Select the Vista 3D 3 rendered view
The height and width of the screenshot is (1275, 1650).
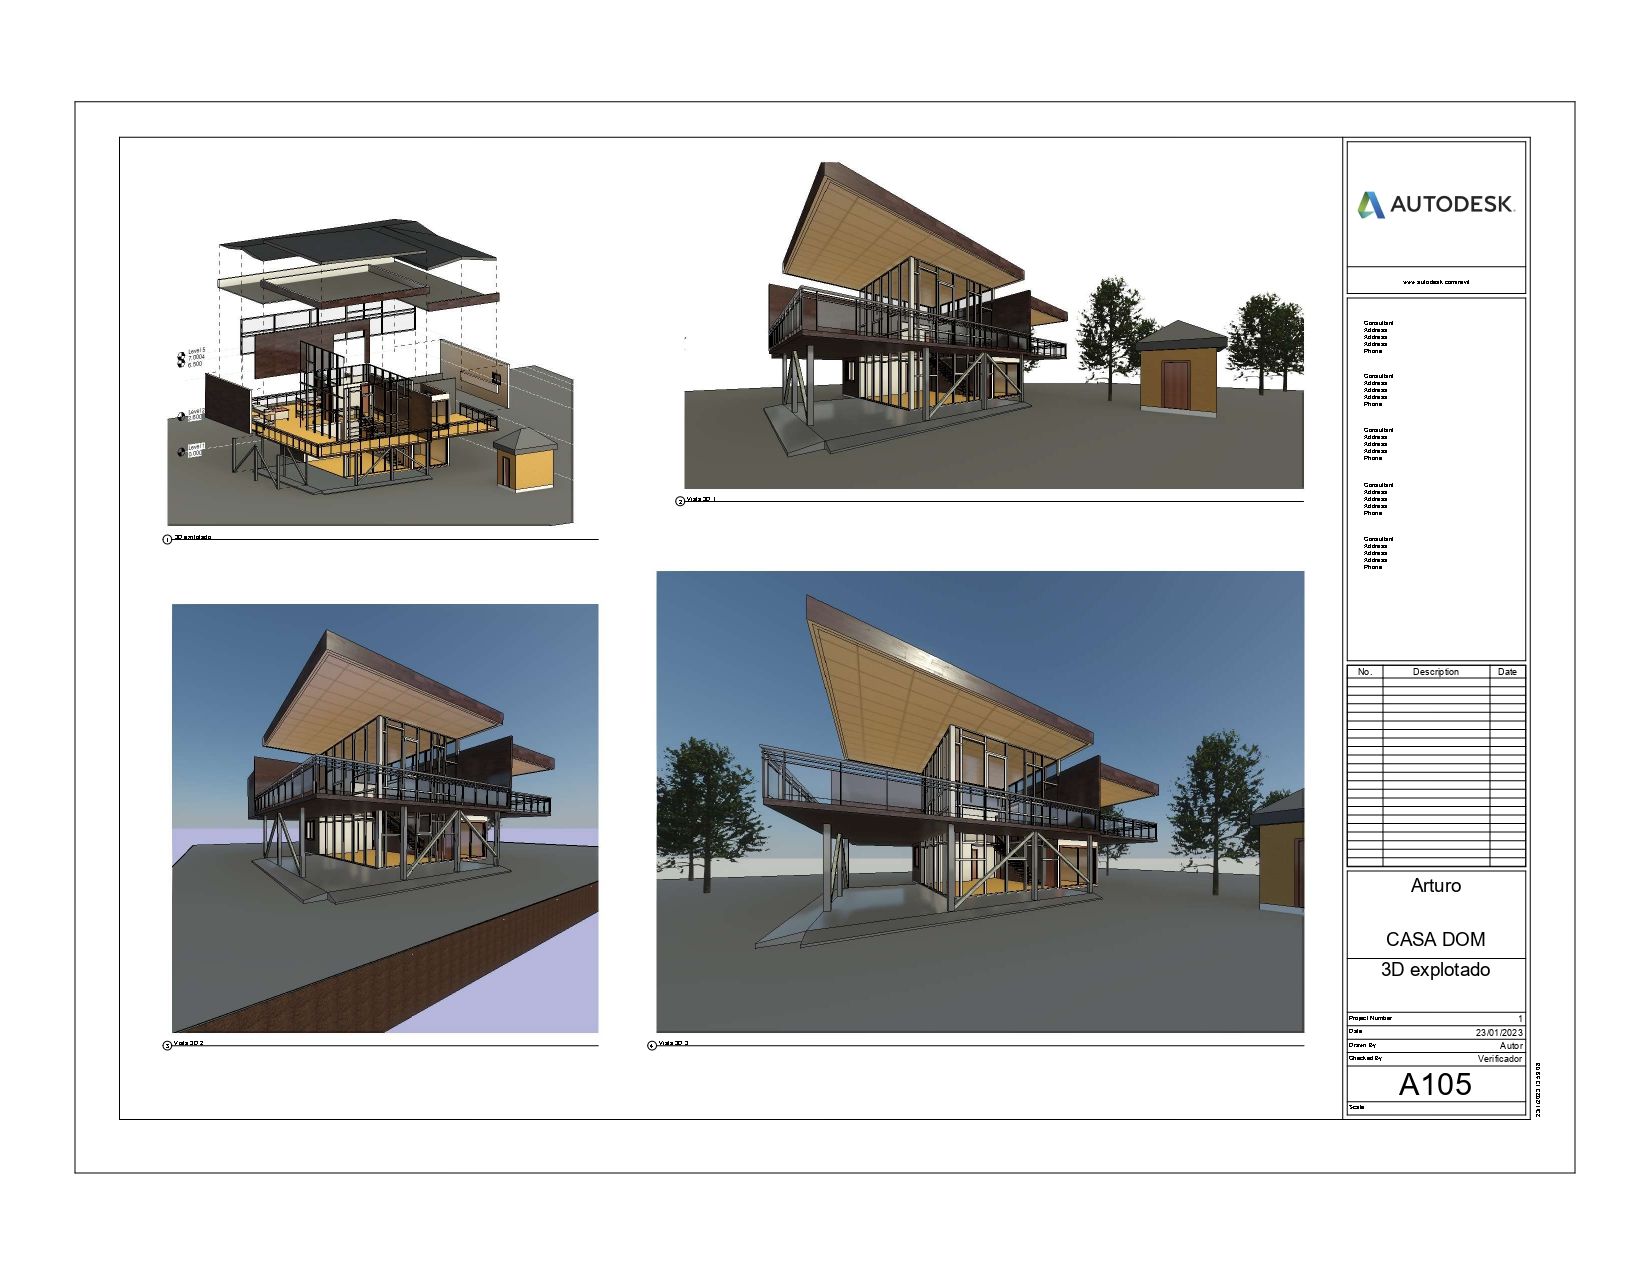980,802
